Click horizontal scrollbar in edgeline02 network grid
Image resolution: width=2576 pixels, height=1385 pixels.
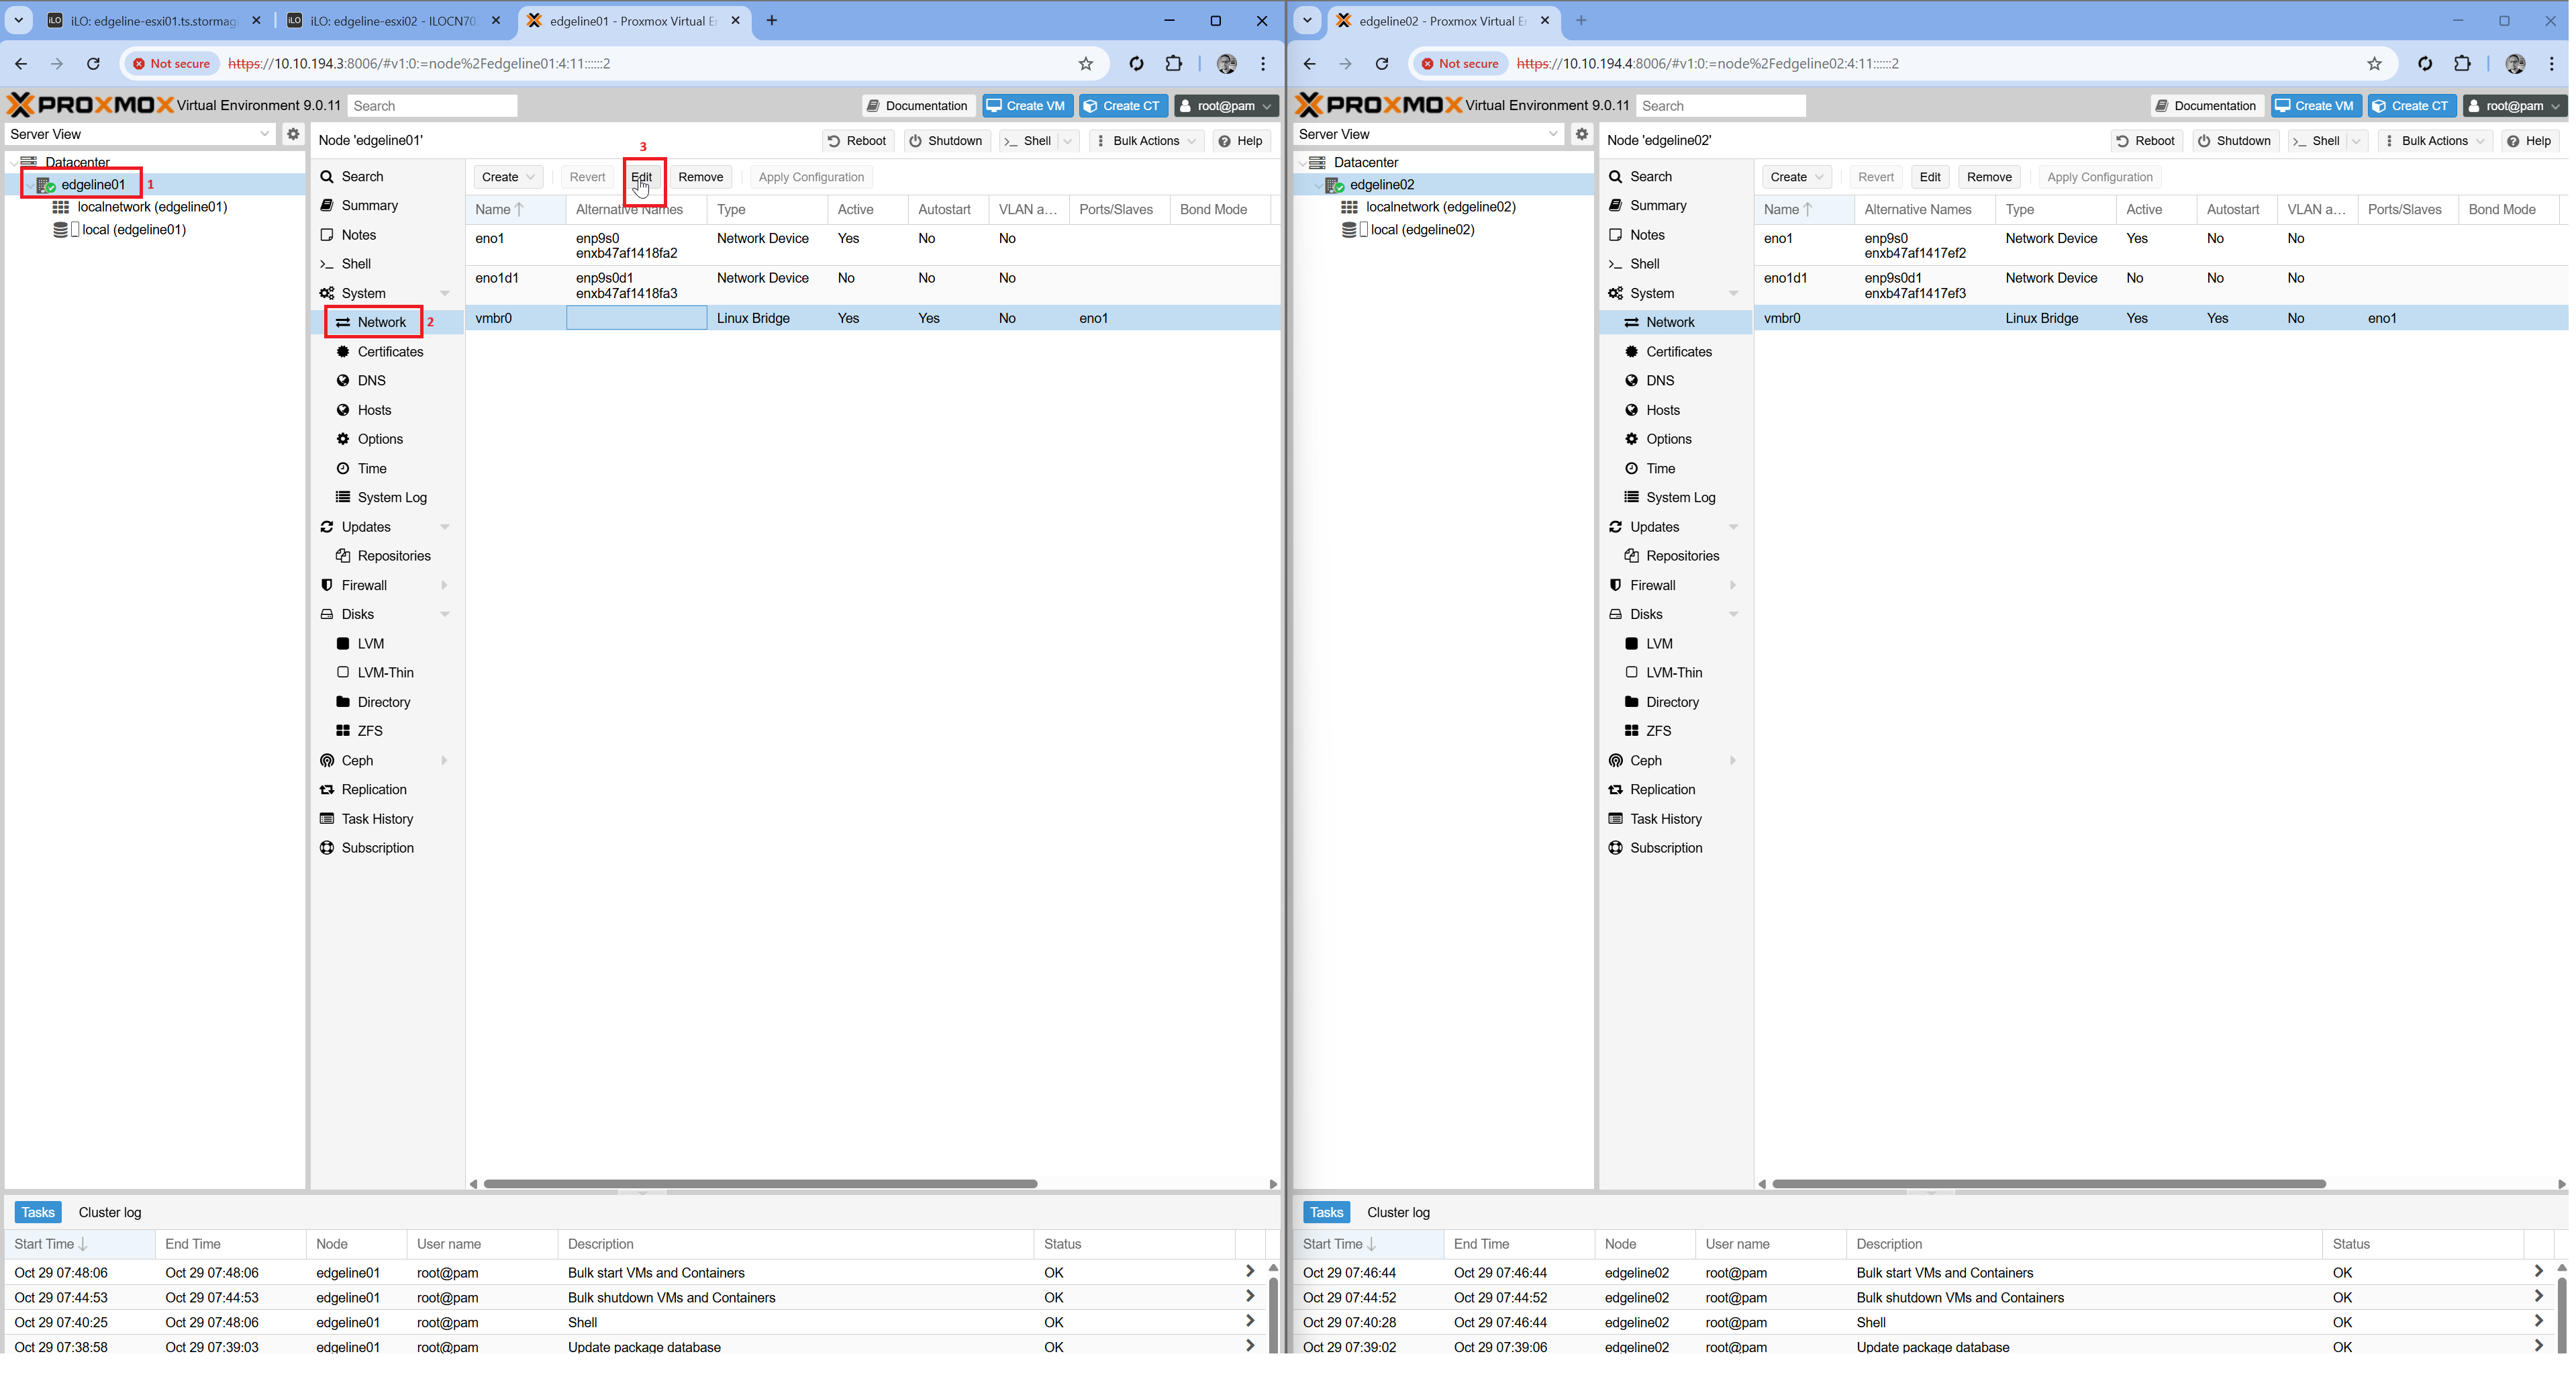point(2048,1185)
